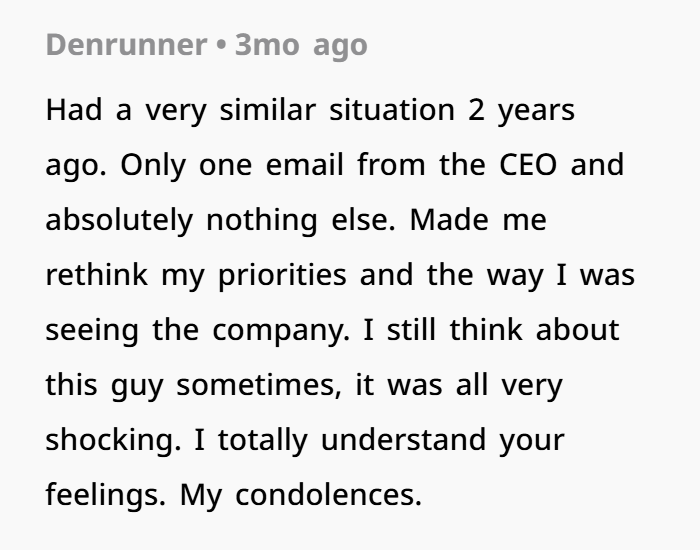Click the word understand in comment
Viewport: 700px width, 550px height.
(403, 440)
